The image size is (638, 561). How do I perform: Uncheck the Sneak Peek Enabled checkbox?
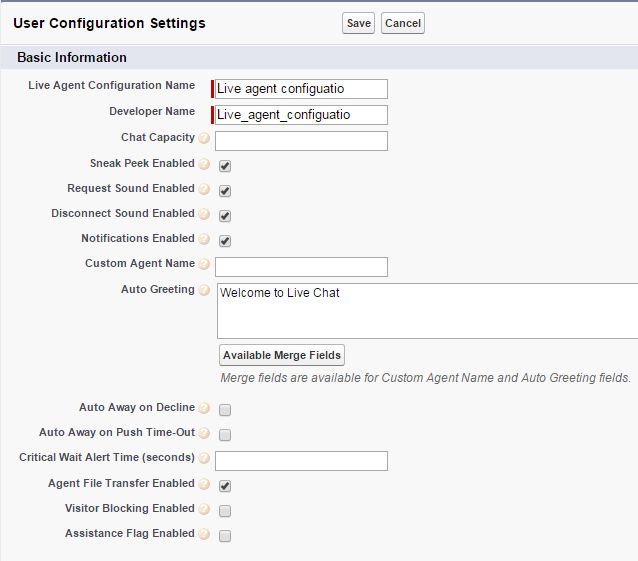pos(225,166)
